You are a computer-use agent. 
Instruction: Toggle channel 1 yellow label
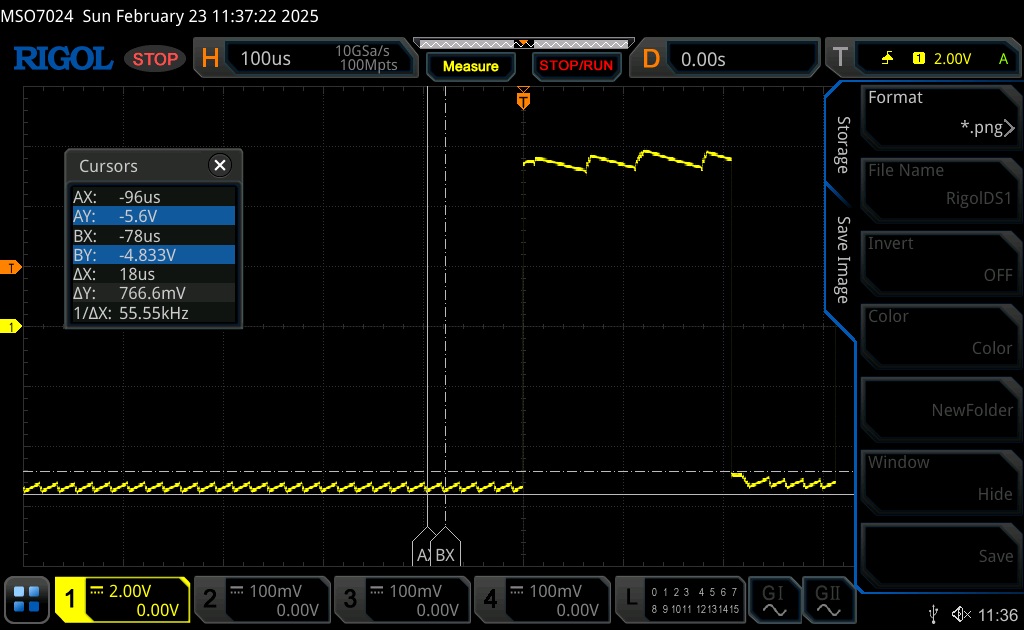click(69, 599)
